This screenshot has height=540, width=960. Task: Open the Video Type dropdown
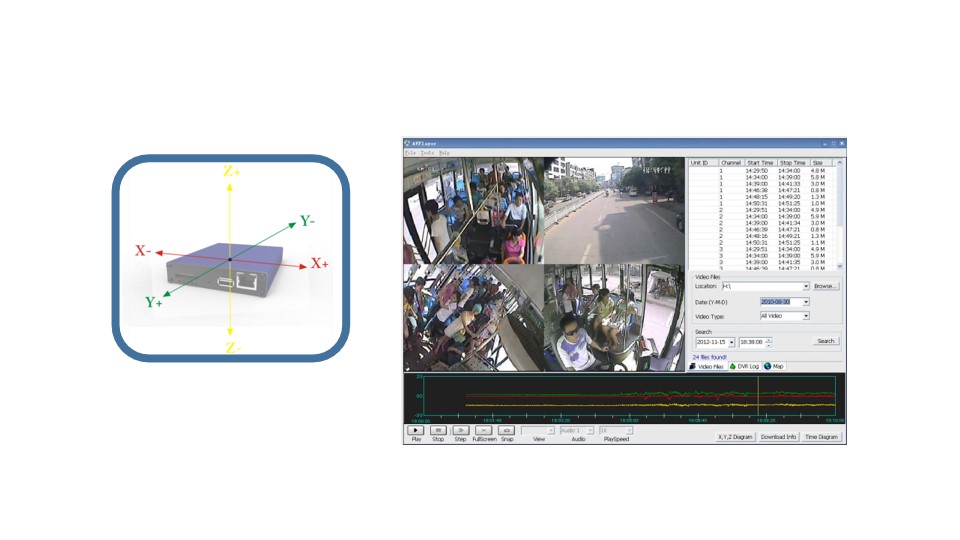[x=806, y=316]
